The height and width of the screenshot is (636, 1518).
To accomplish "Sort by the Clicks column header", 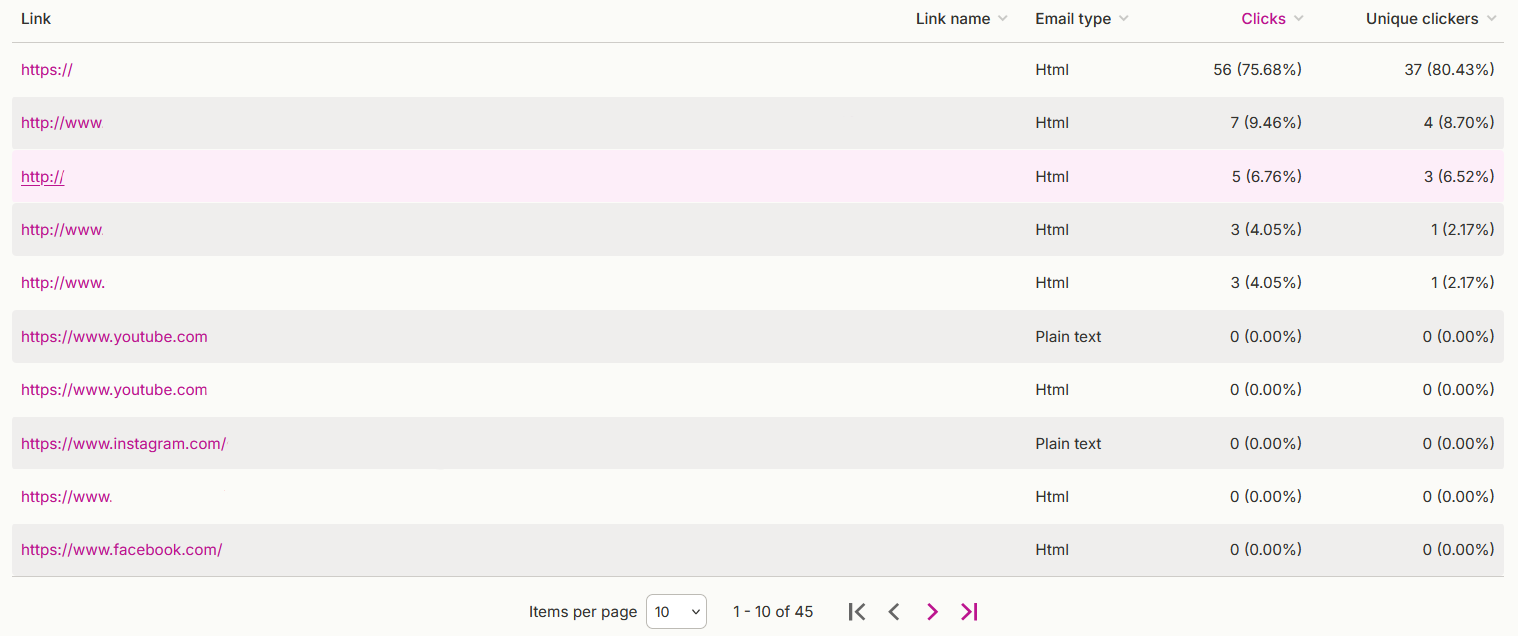I will click(1272, 19).
